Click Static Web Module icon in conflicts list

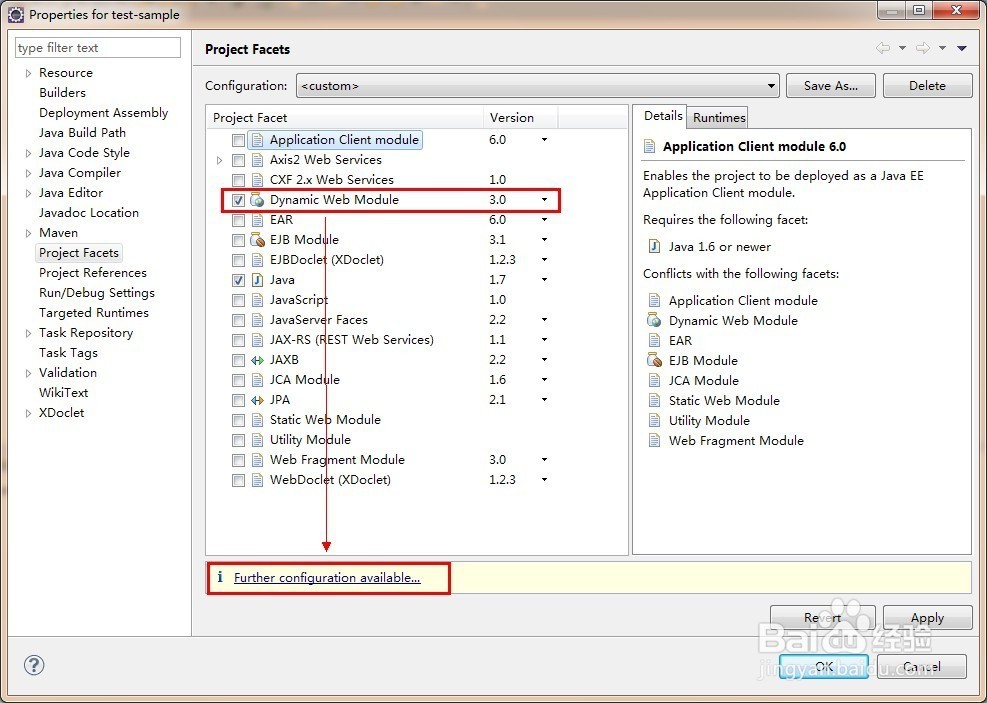(655, 401)
